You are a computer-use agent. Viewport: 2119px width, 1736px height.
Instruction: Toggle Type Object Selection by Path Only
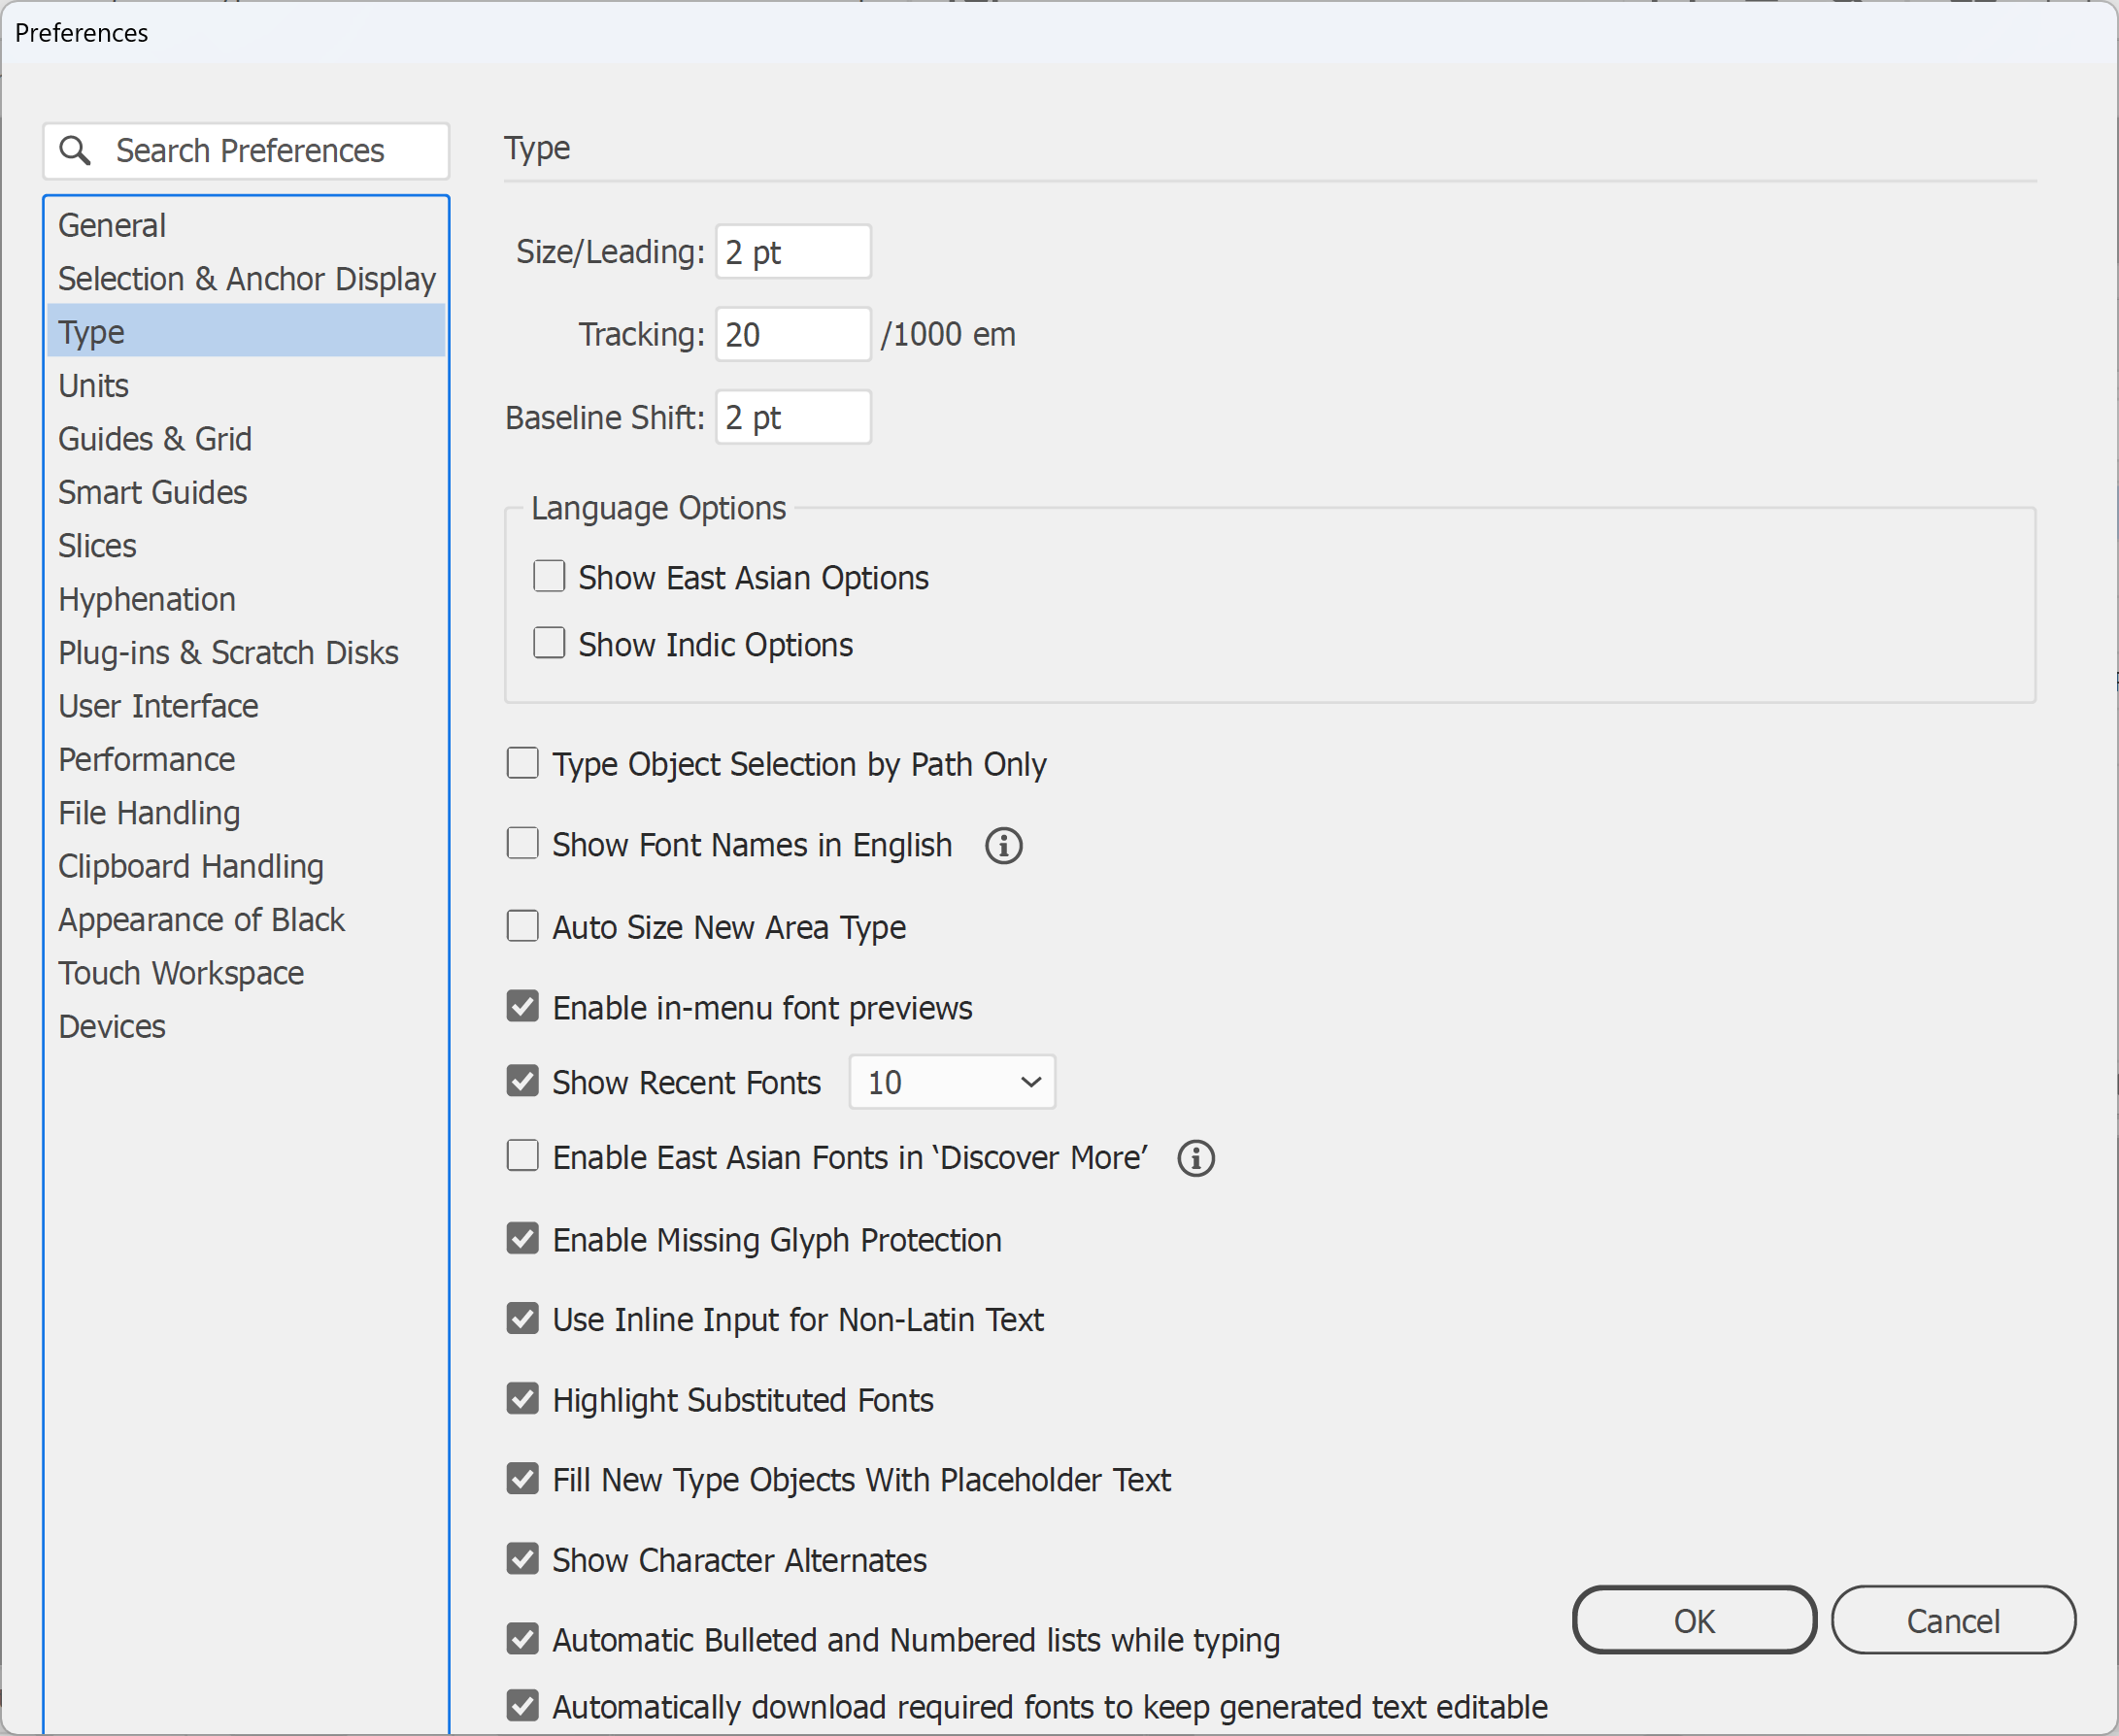(523, 763)
